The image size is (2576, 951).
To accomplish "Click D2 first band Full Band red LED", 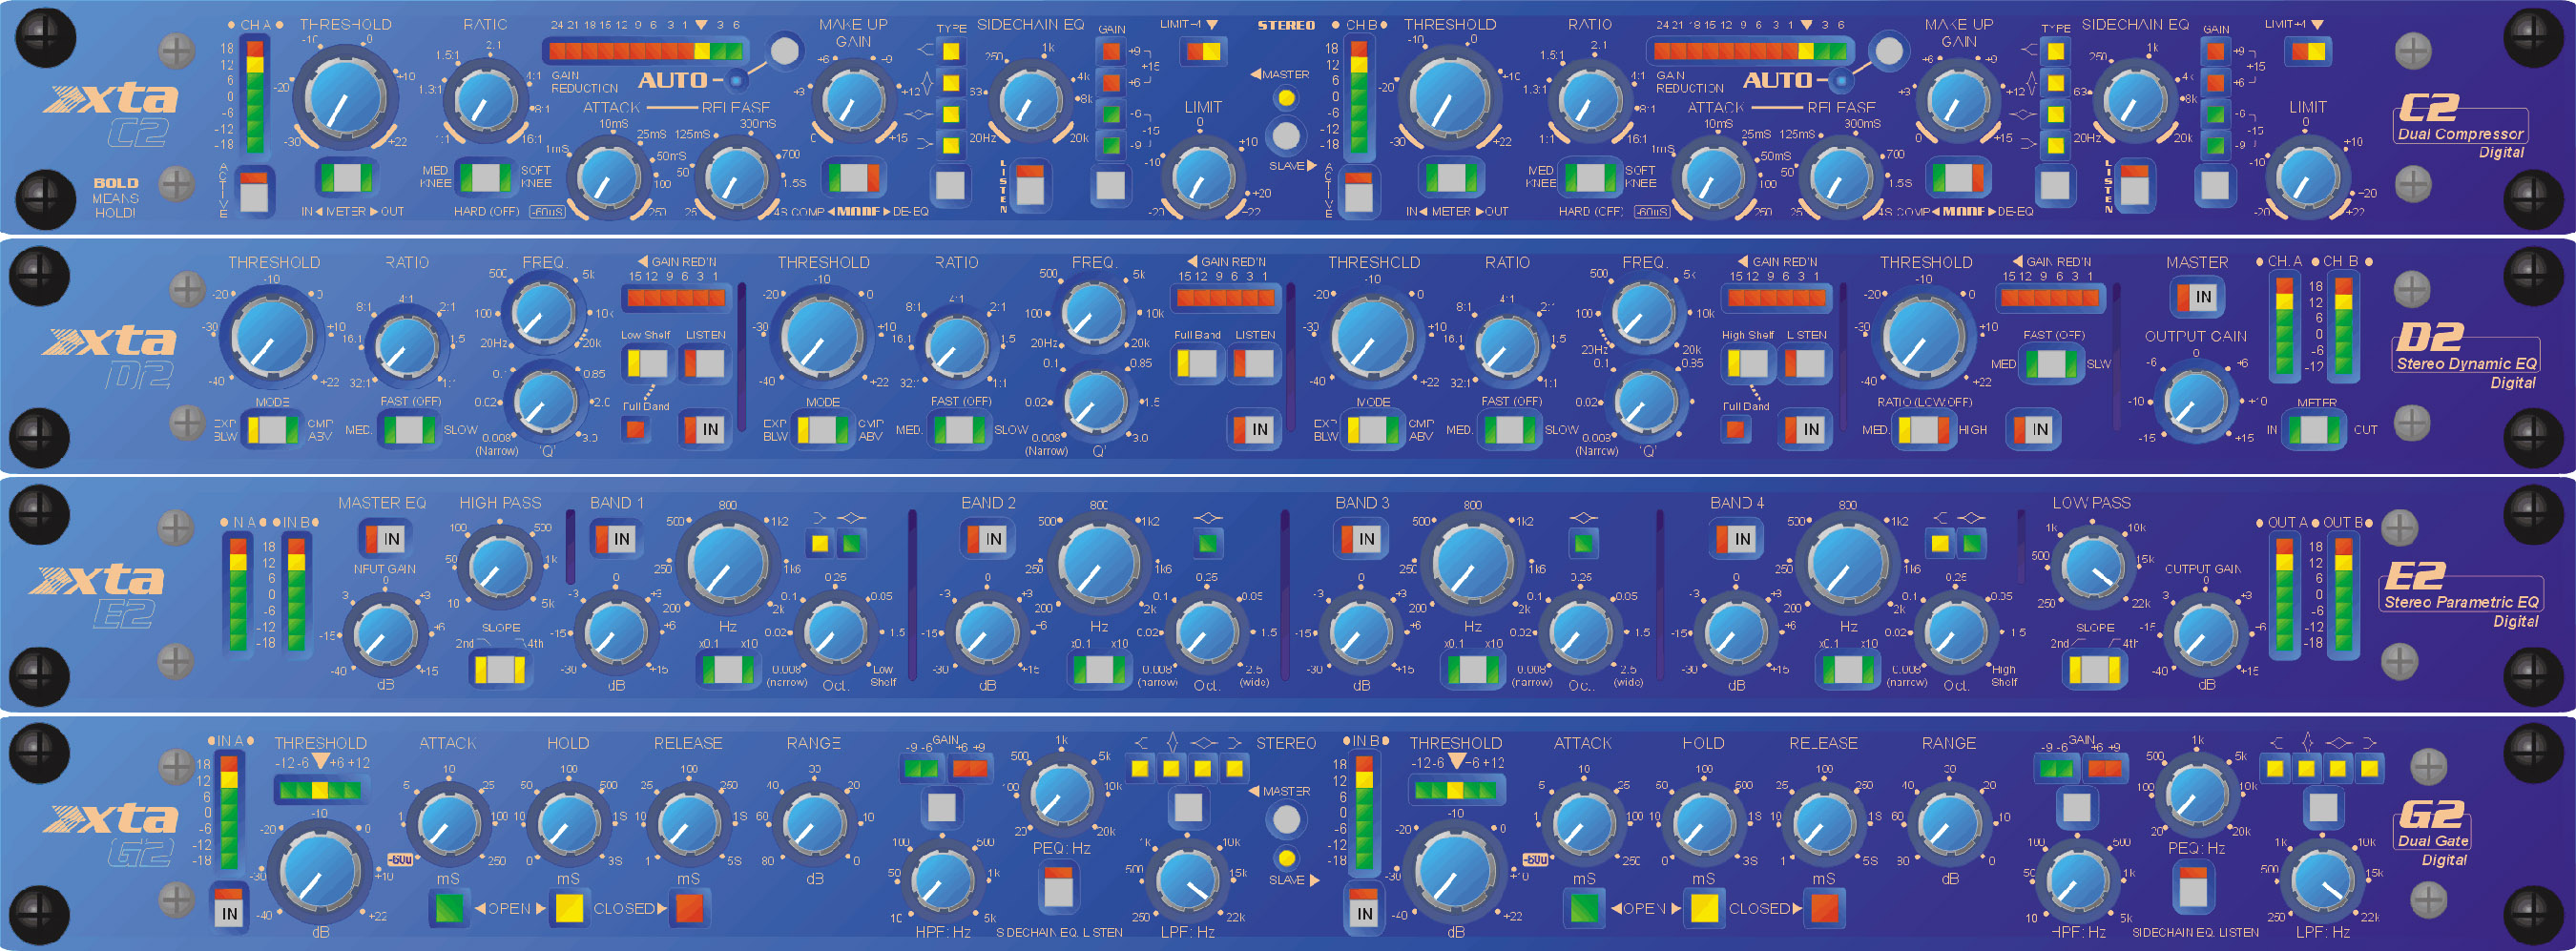I will point(634,429).
